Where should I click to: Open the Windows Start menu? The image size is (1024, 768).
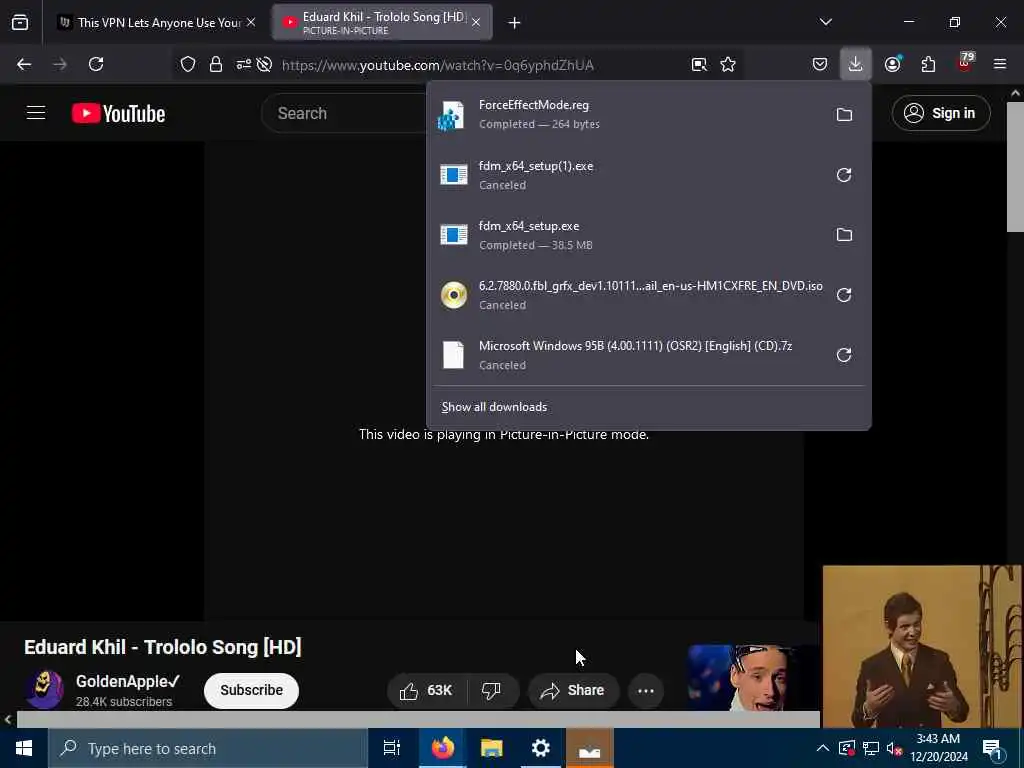click(24, 748)
